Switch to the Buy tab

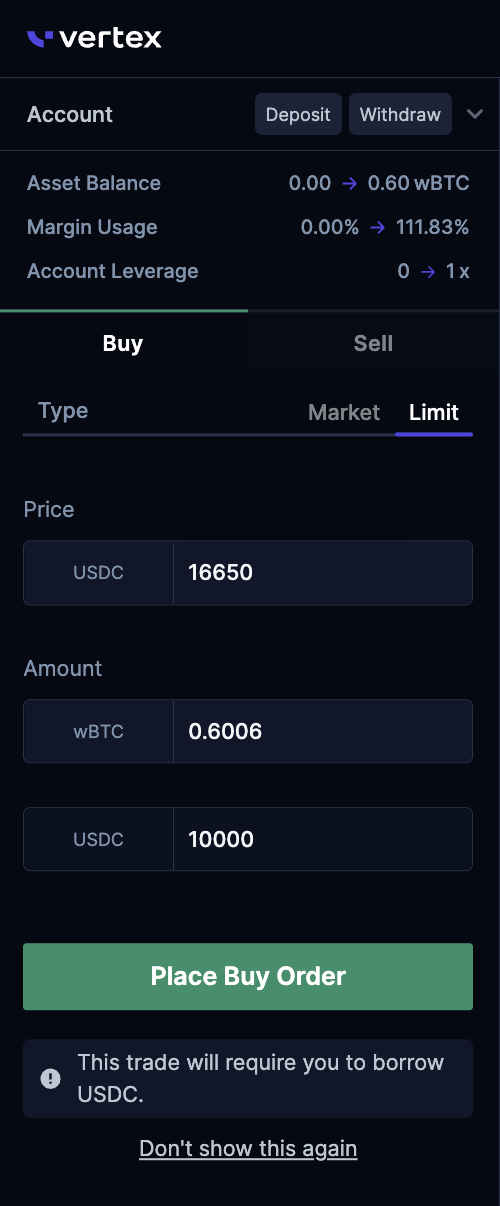coord(123,343)
